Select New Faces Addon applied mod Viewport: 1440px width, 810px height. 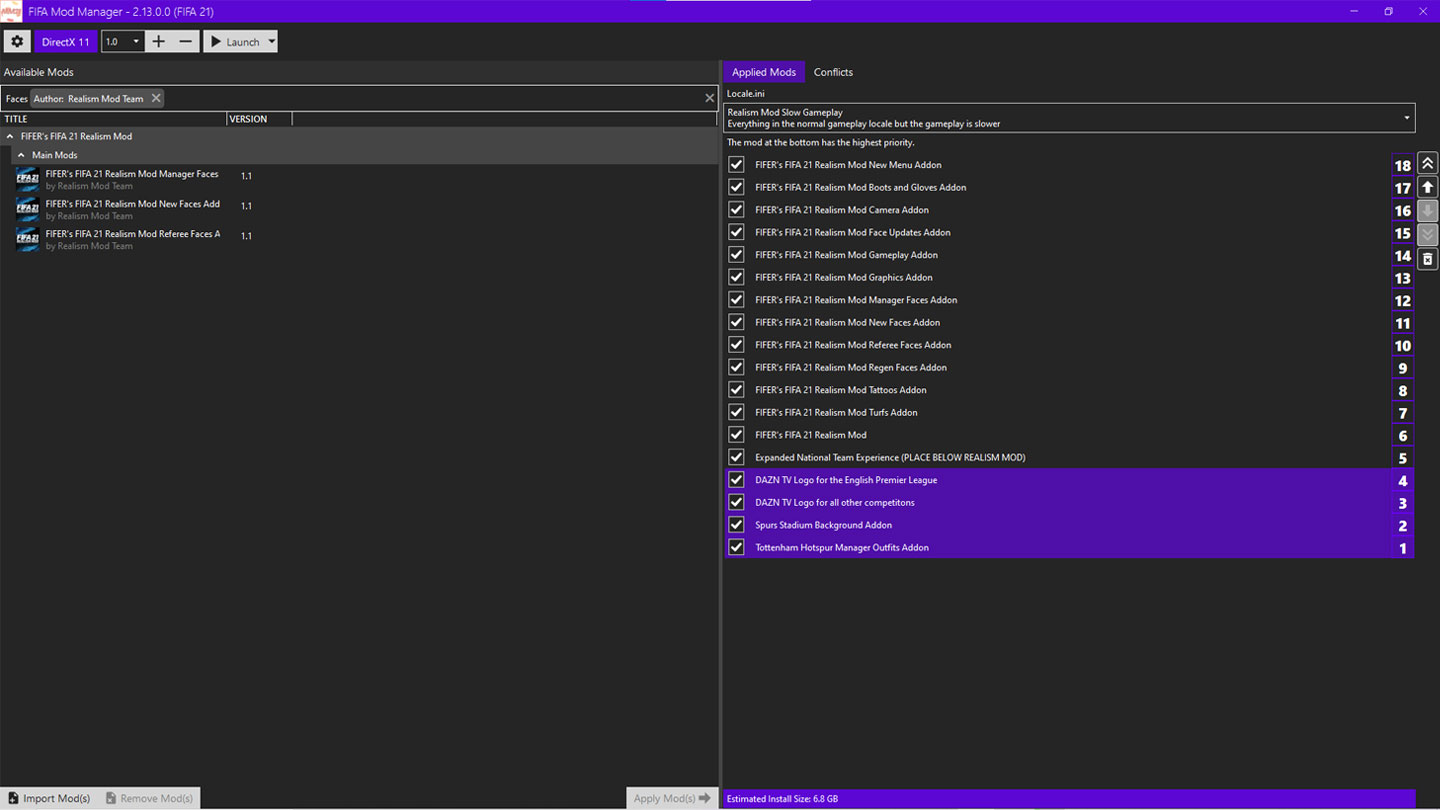click(1068, 322)
